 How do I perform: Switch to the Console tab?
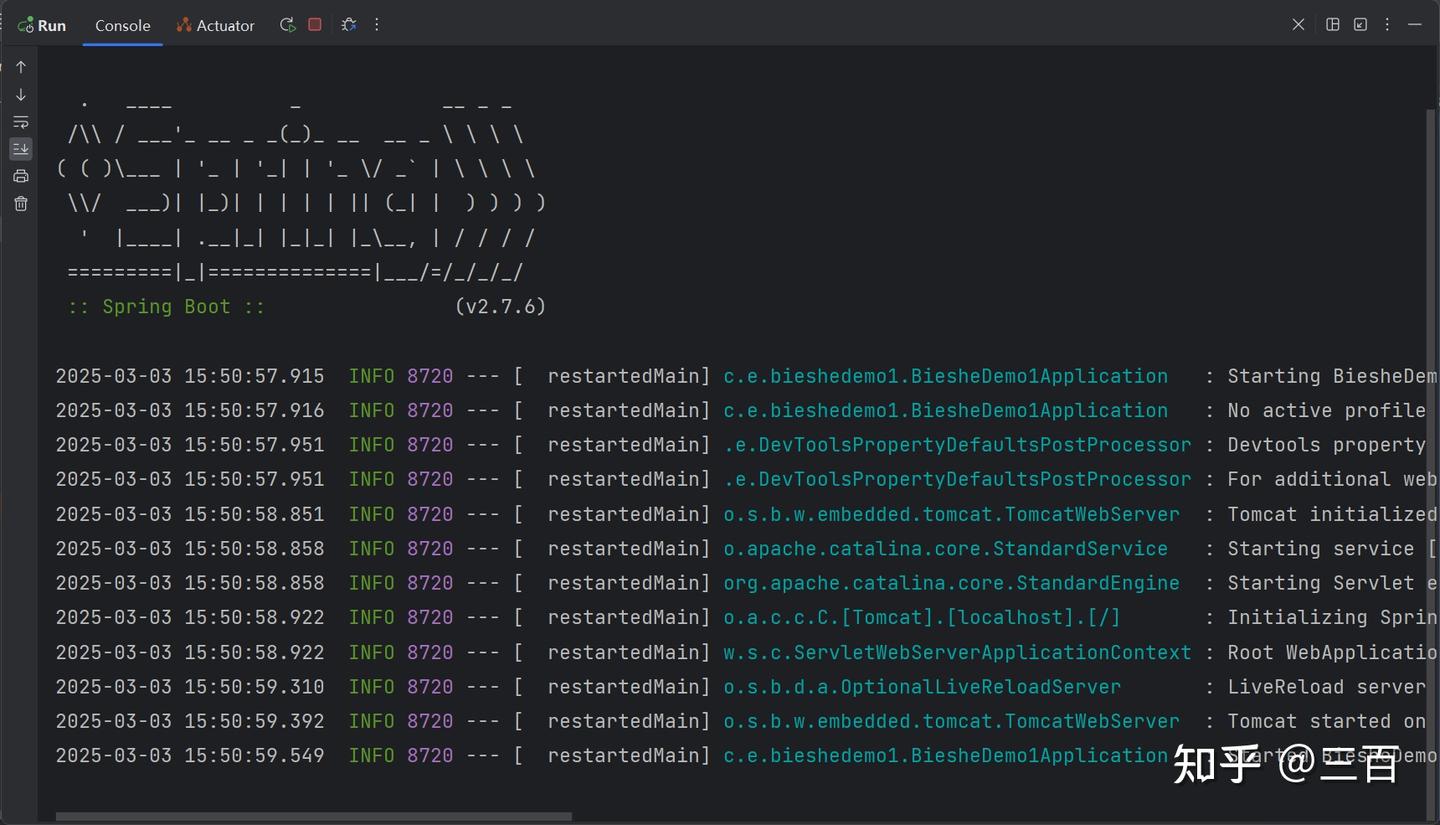[122, 26]
